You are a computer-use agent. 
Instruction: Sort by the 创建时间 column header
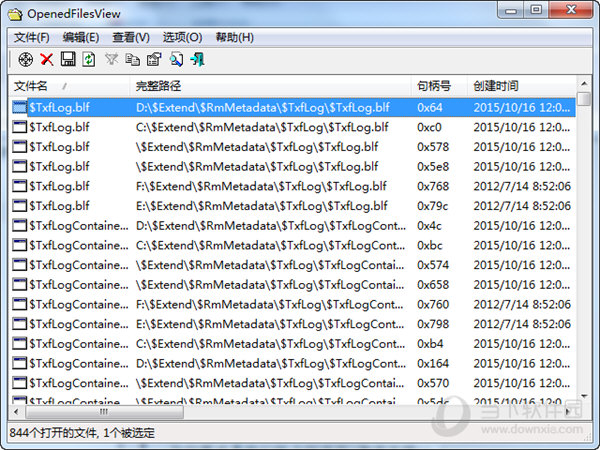coord(522,86)
